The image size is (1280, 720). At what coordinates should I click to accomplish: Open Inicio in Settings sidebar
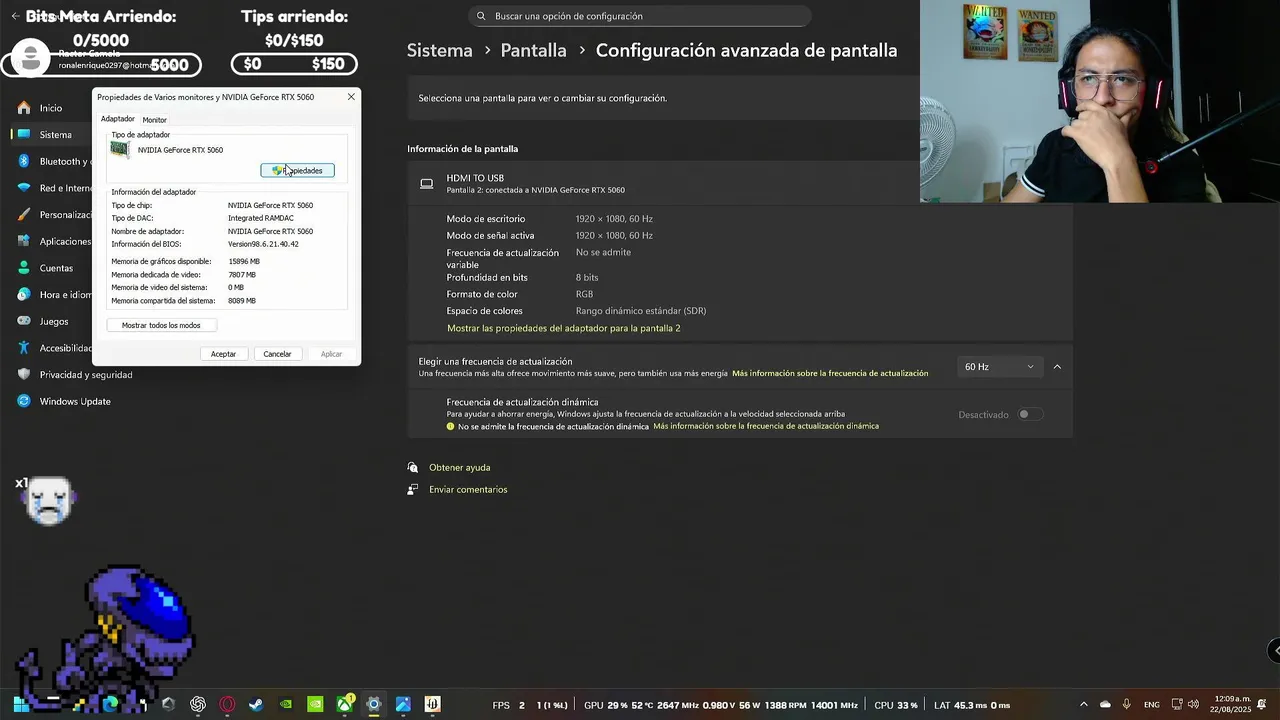pyautogui.click(x=52, y=108)
